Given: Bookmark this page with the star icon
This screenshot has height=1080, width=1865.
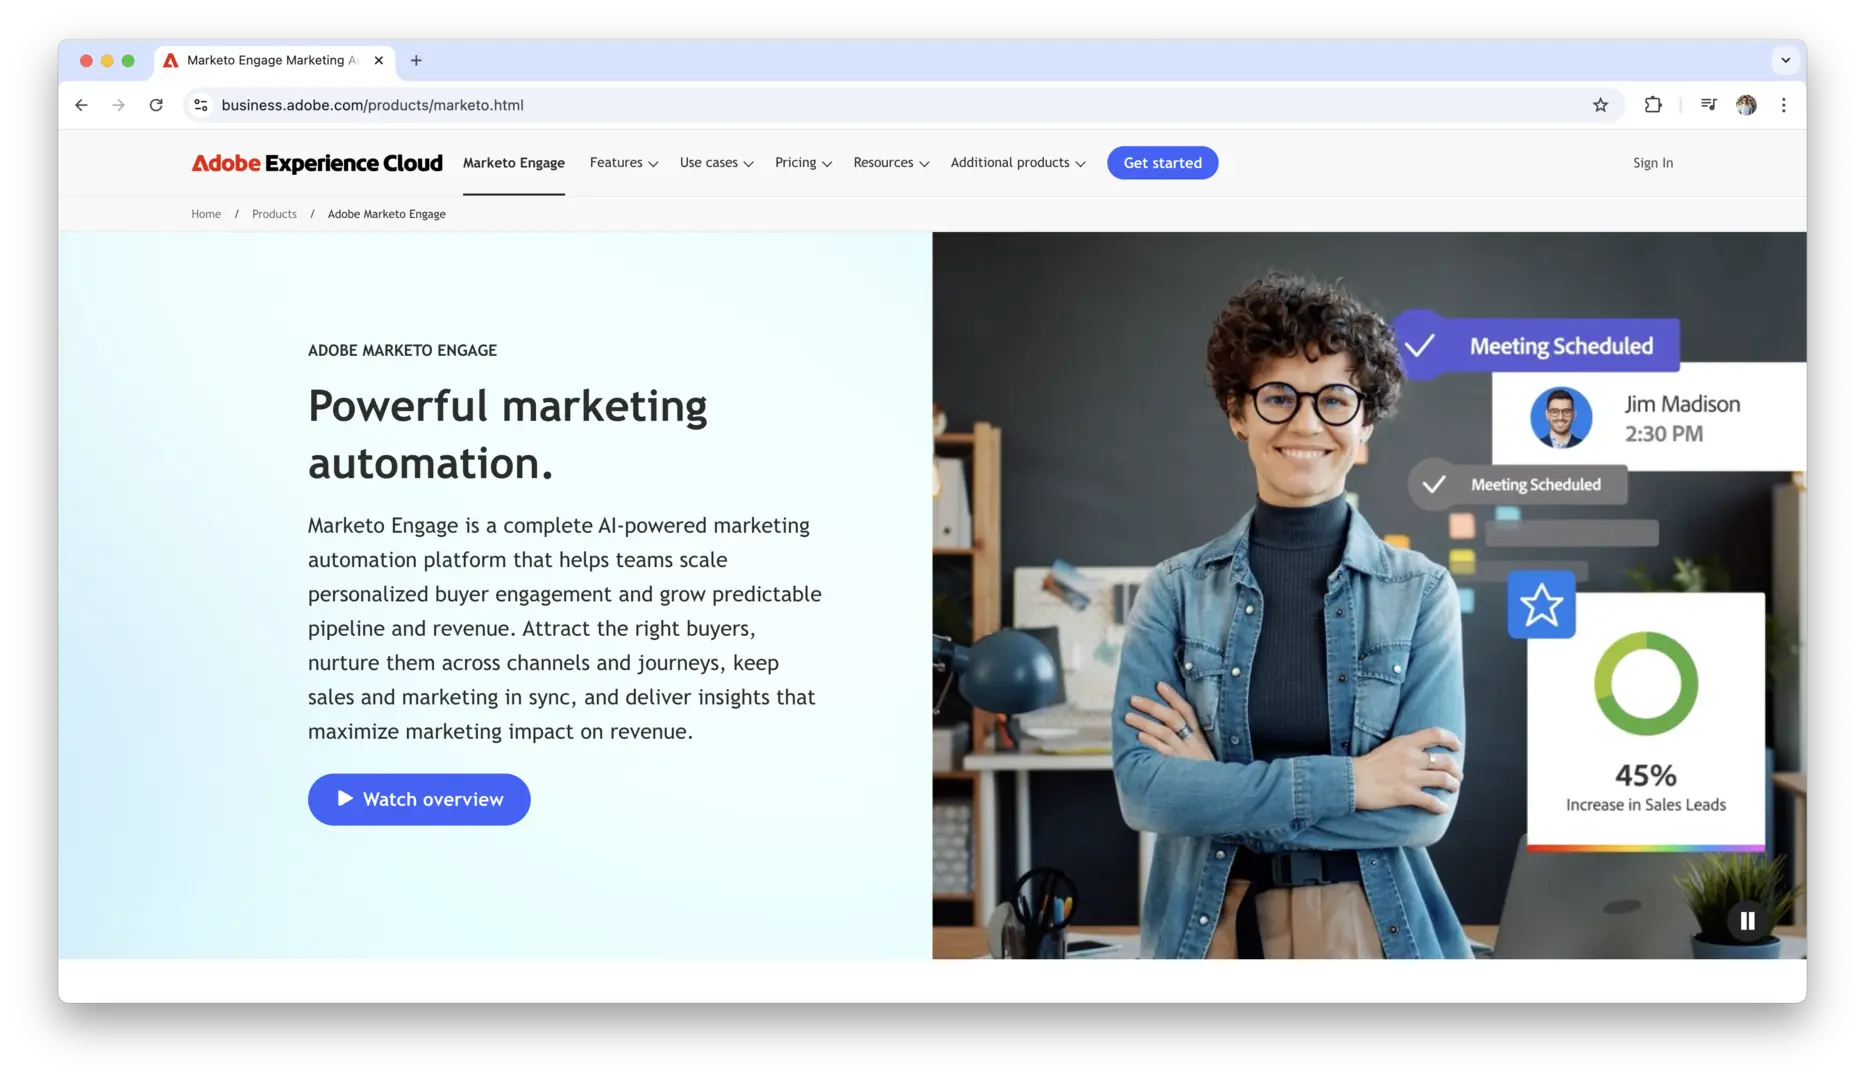Looking at the screenshot, I should point(1600,105).
